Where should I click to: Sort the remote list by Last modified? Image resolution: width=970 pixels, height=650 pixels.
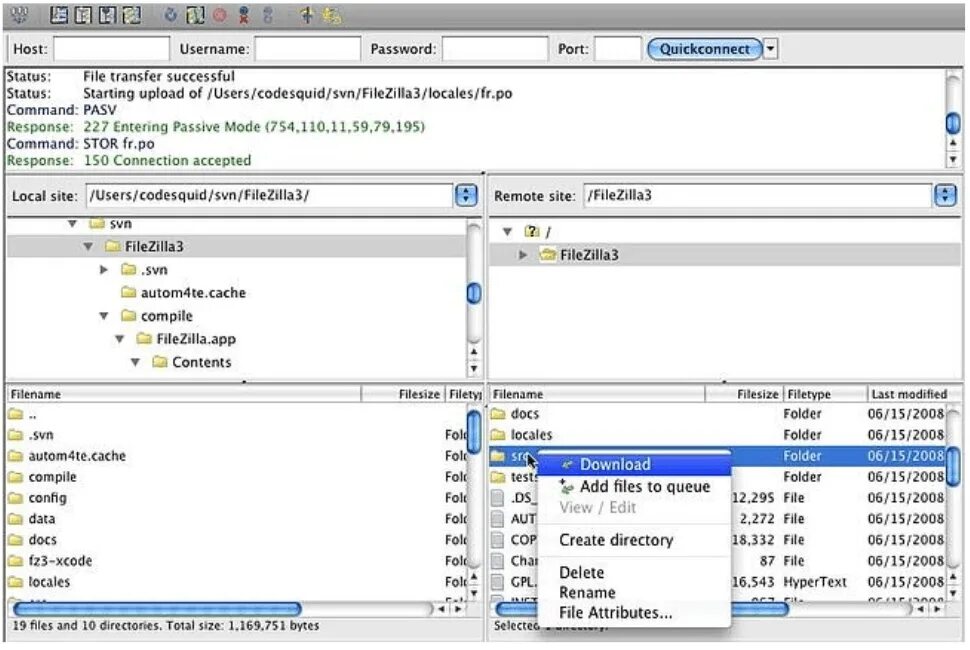(x=914, y=394)
